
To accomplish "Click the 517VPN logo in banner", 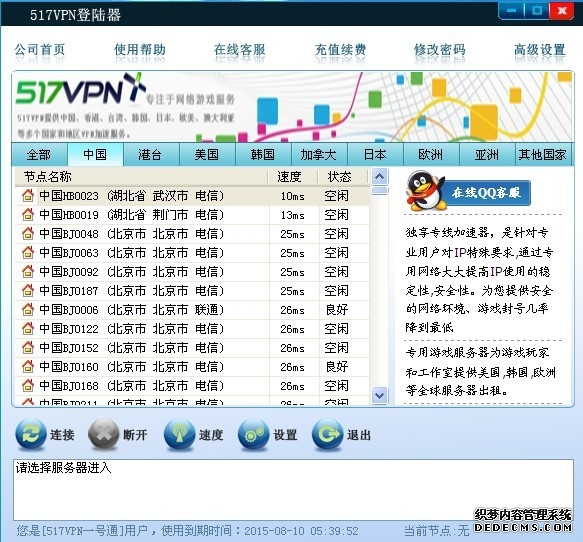I will click(80, 89).
